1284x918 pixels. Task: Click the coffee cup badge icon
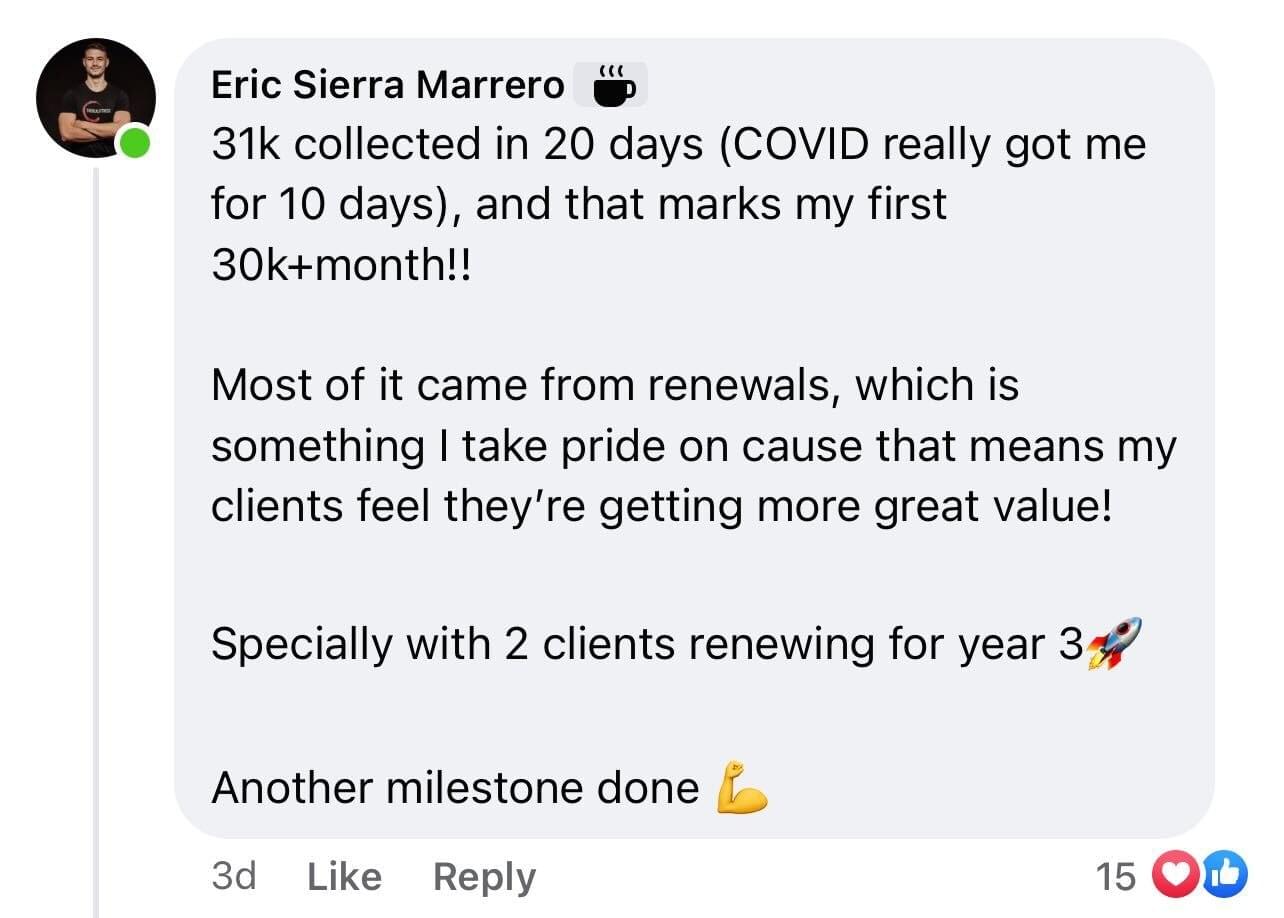point(610,85)
